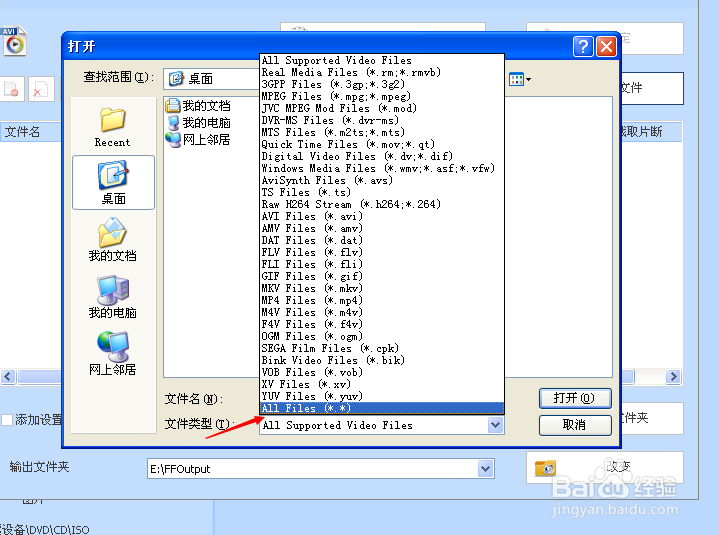Click the 改变 output folder button
The image size is (719, 535).
[x=604, y=467]
